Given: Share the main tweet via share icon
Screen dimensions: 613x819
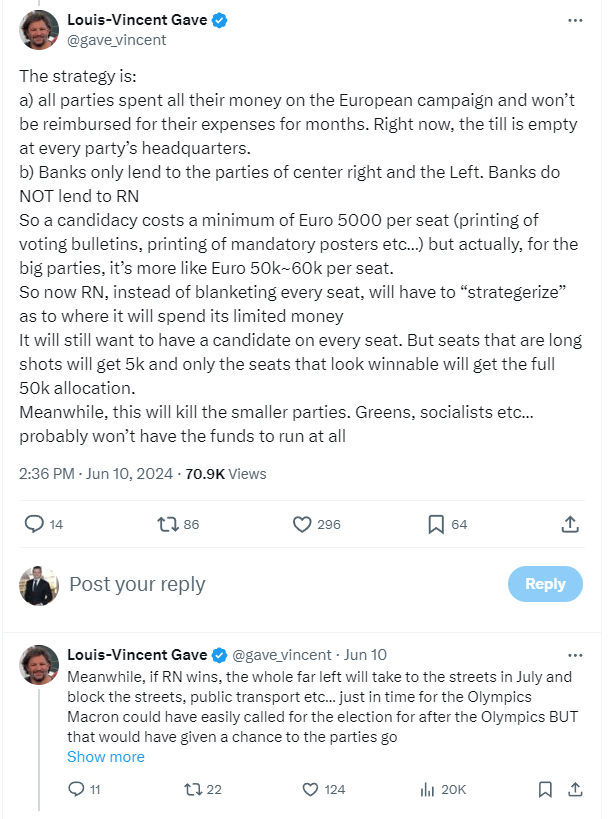Looking at the screenshot, I should click(570, 524).
